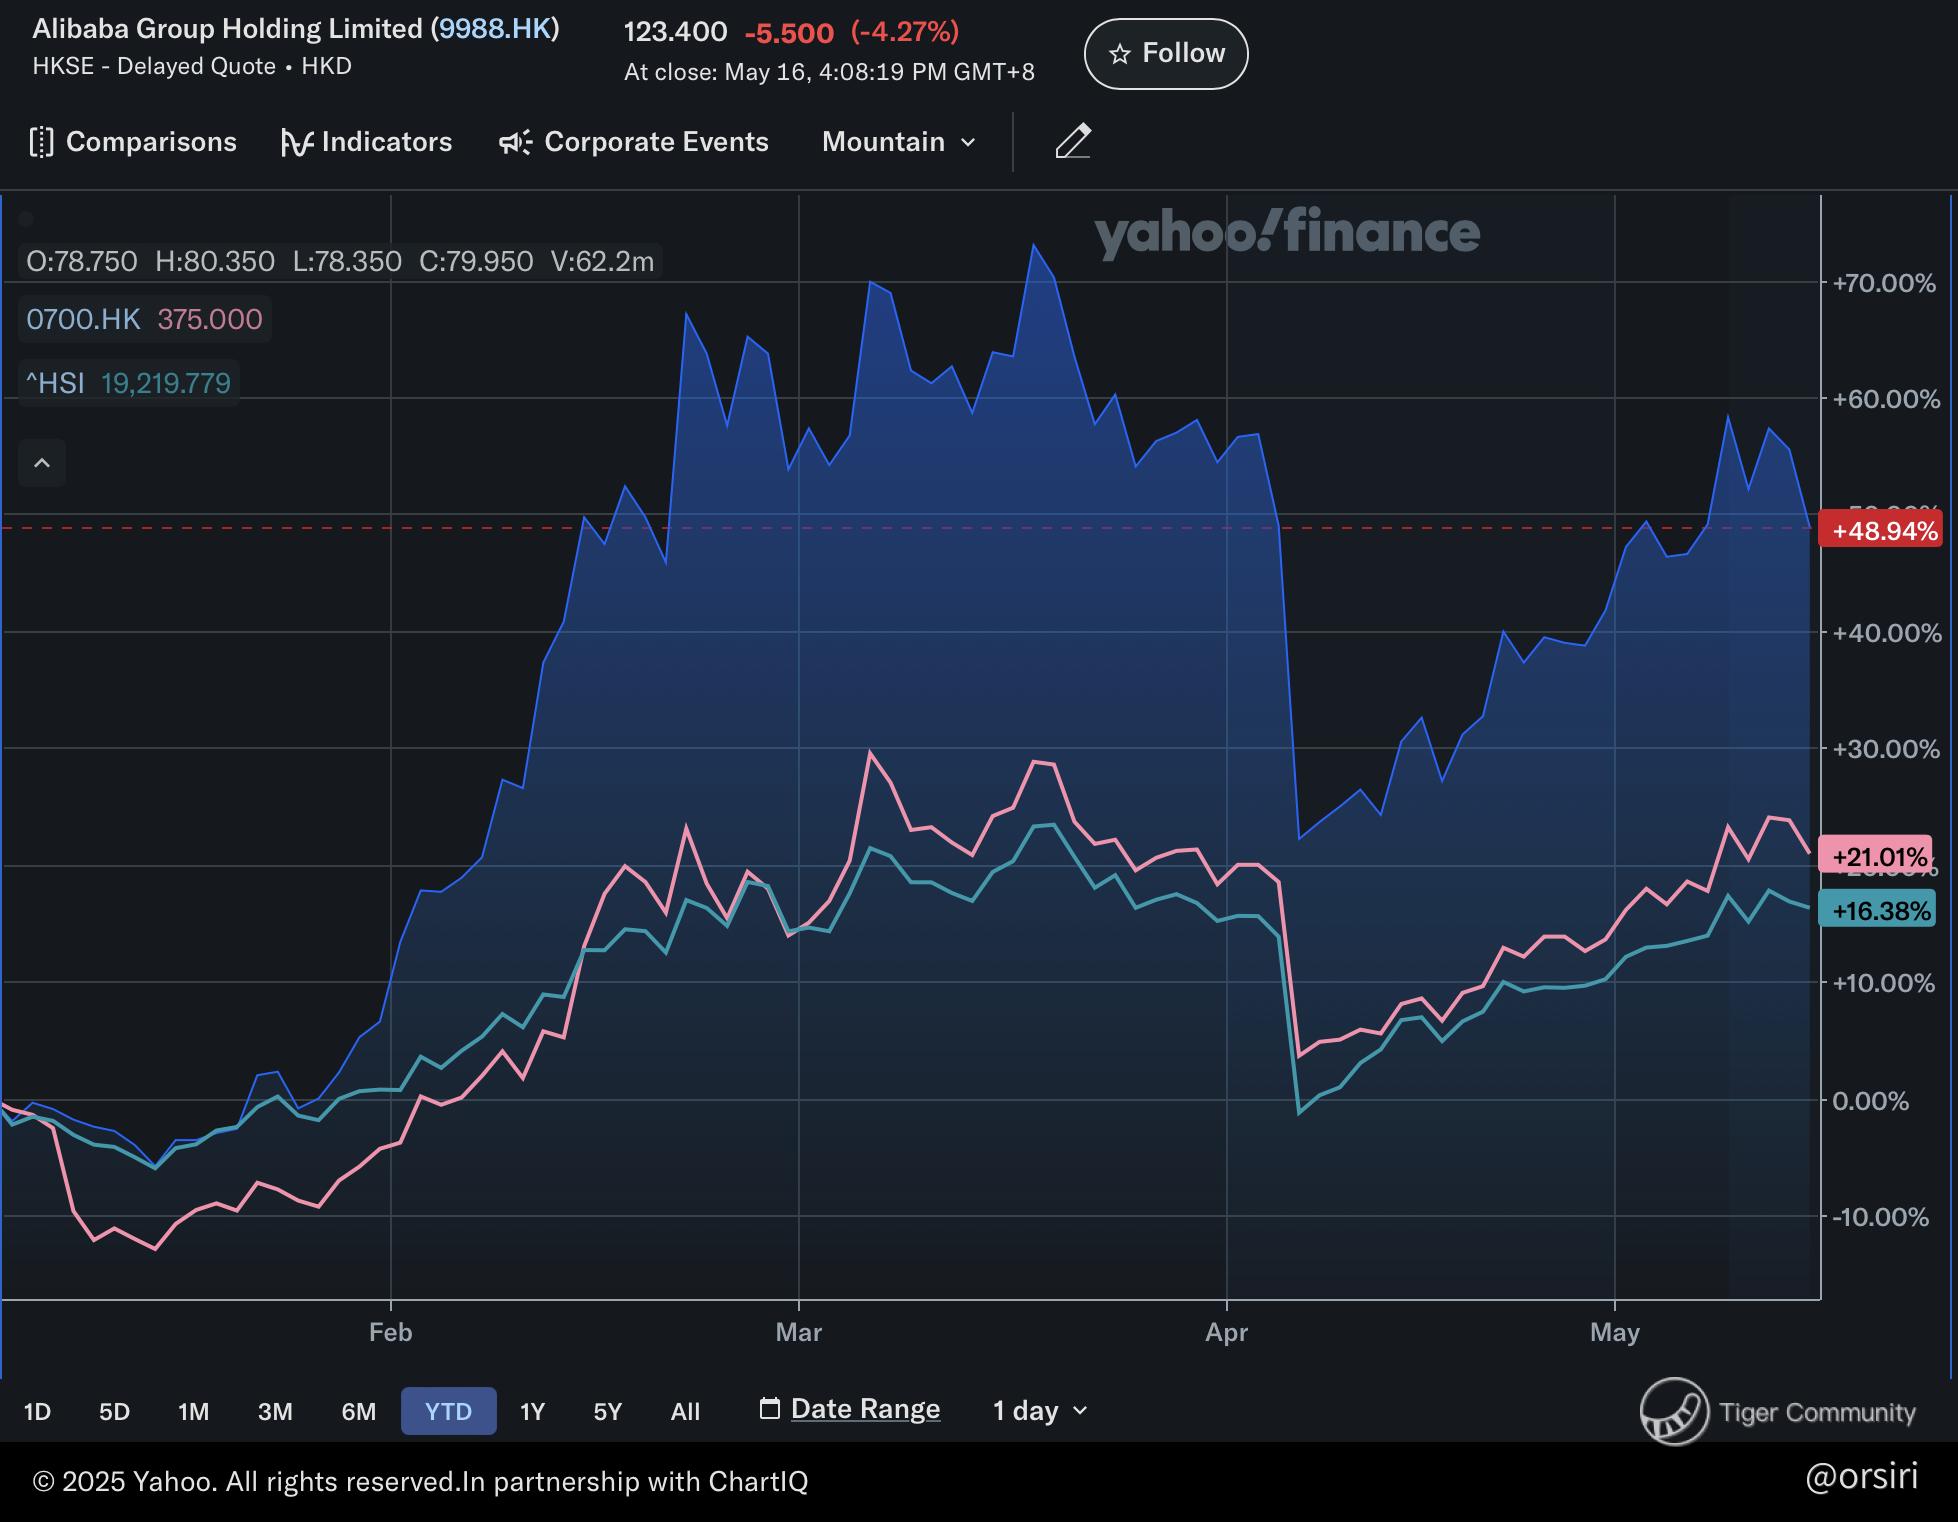The height and width of the screenshot is (1522, 1958).
Task: Click the Corporate Events megaphone icon
Action: click(515, 142)
